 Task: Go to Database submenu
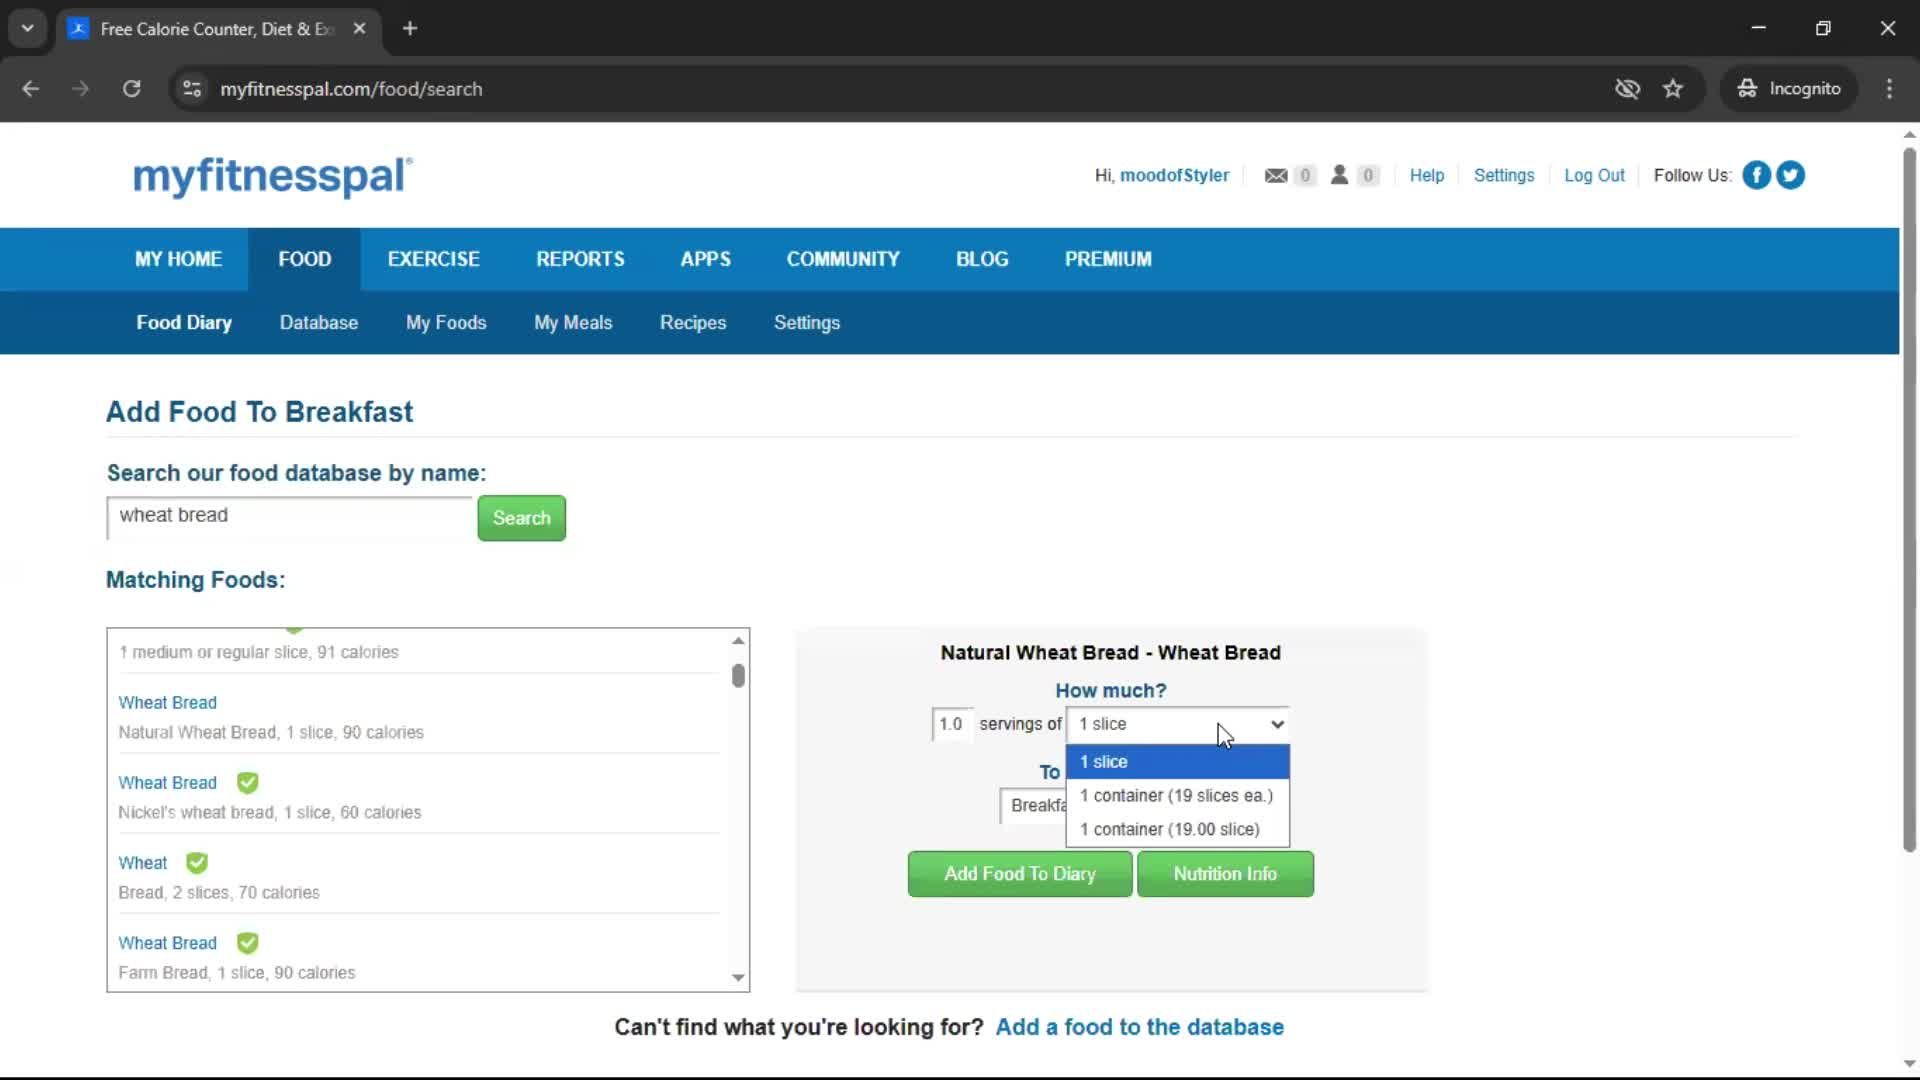click(319, 323)
